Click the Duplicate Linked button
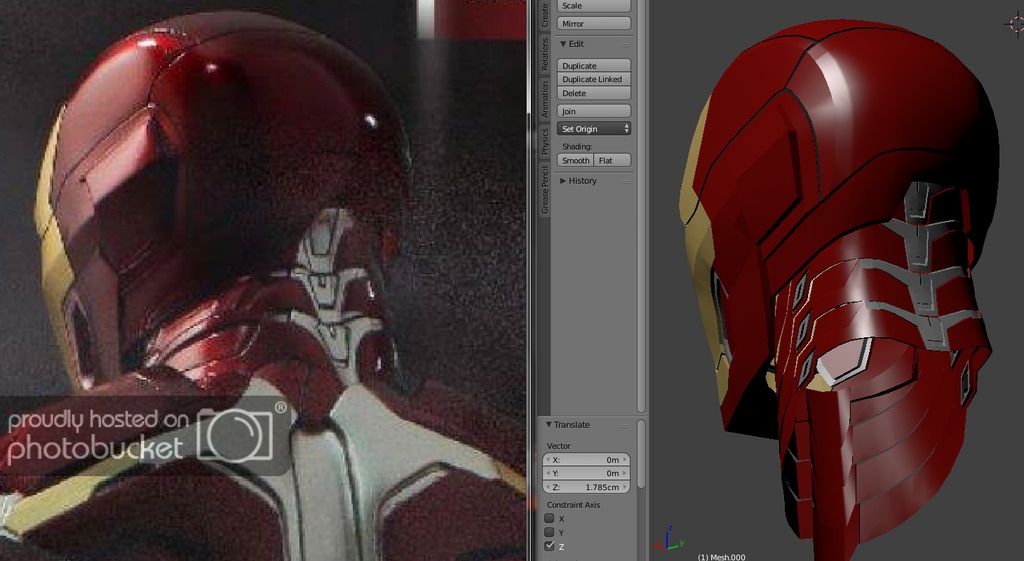 594,79
